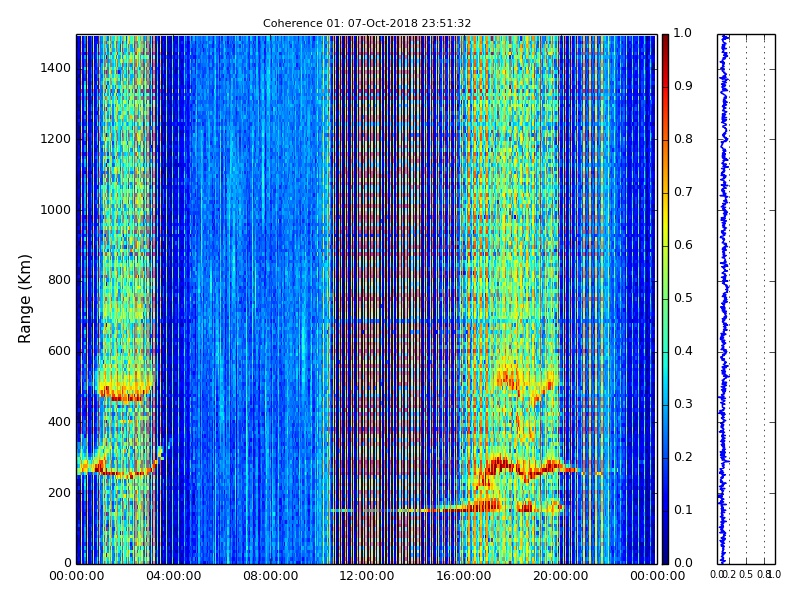
Task: Click the dark red top of the colorbar
Action: click(x=665, y=43)
